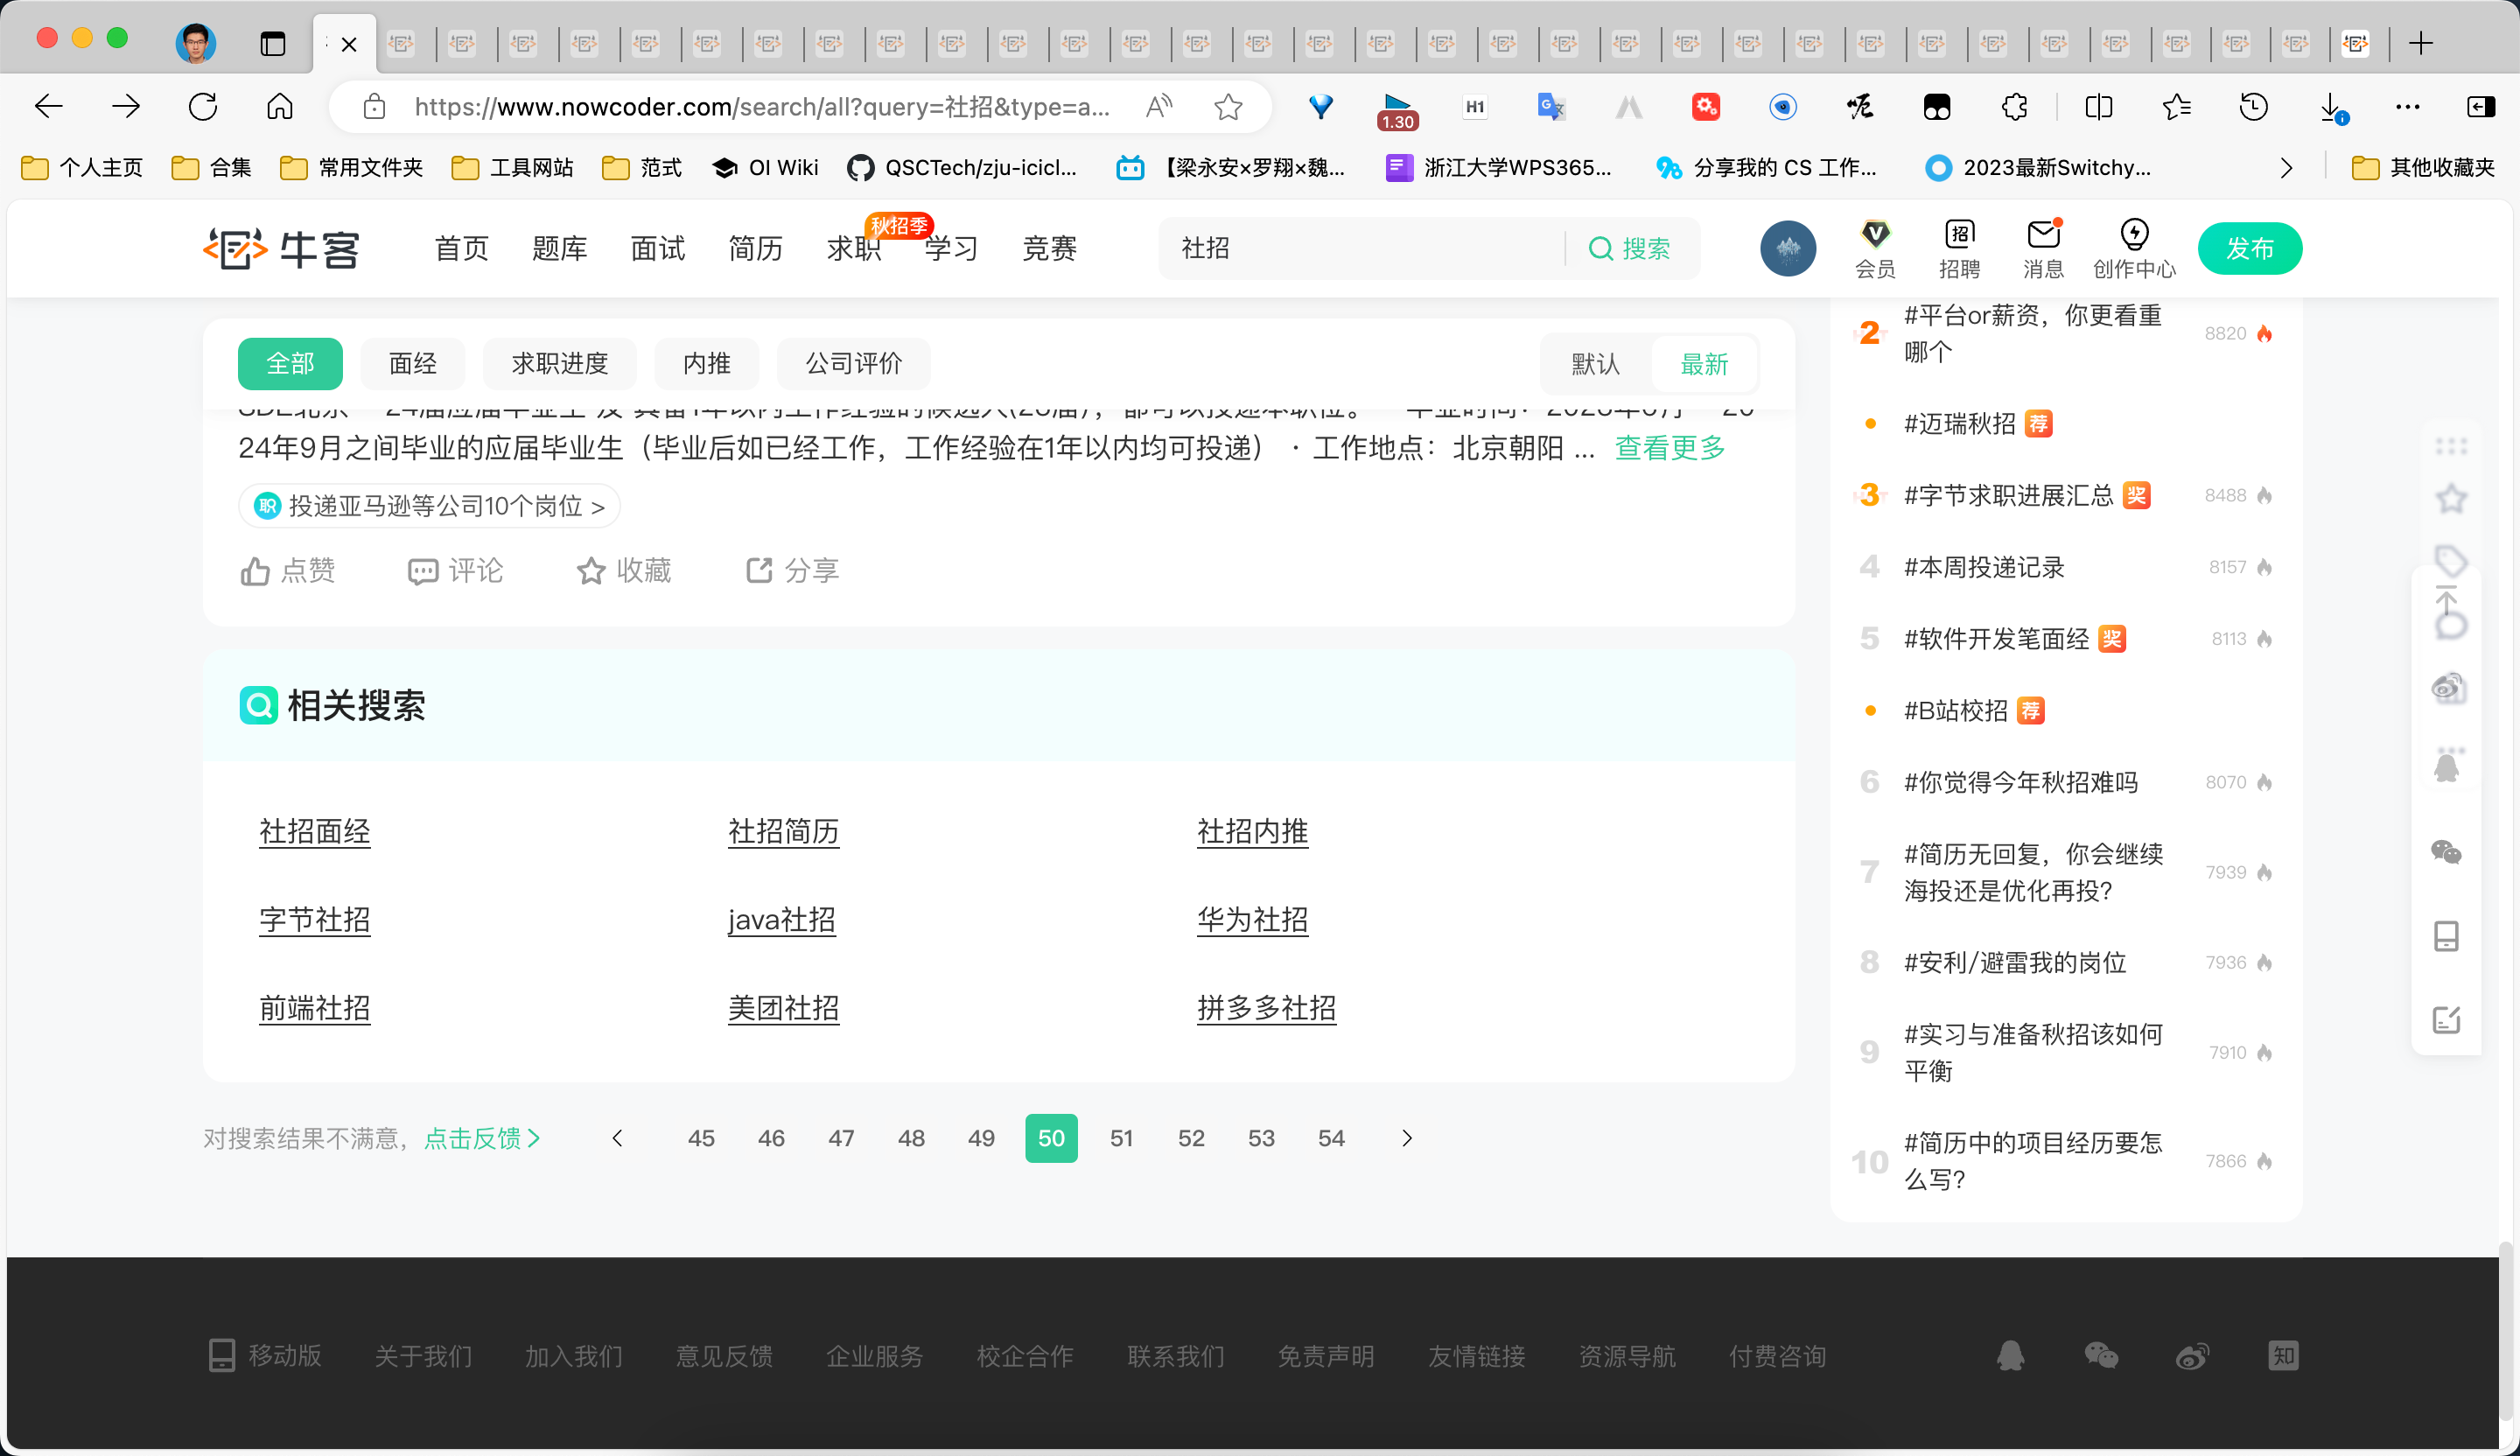The image size is (2520, 1456).
Task: Open the 创作中心 icon in header
Action: point(2134,235)
